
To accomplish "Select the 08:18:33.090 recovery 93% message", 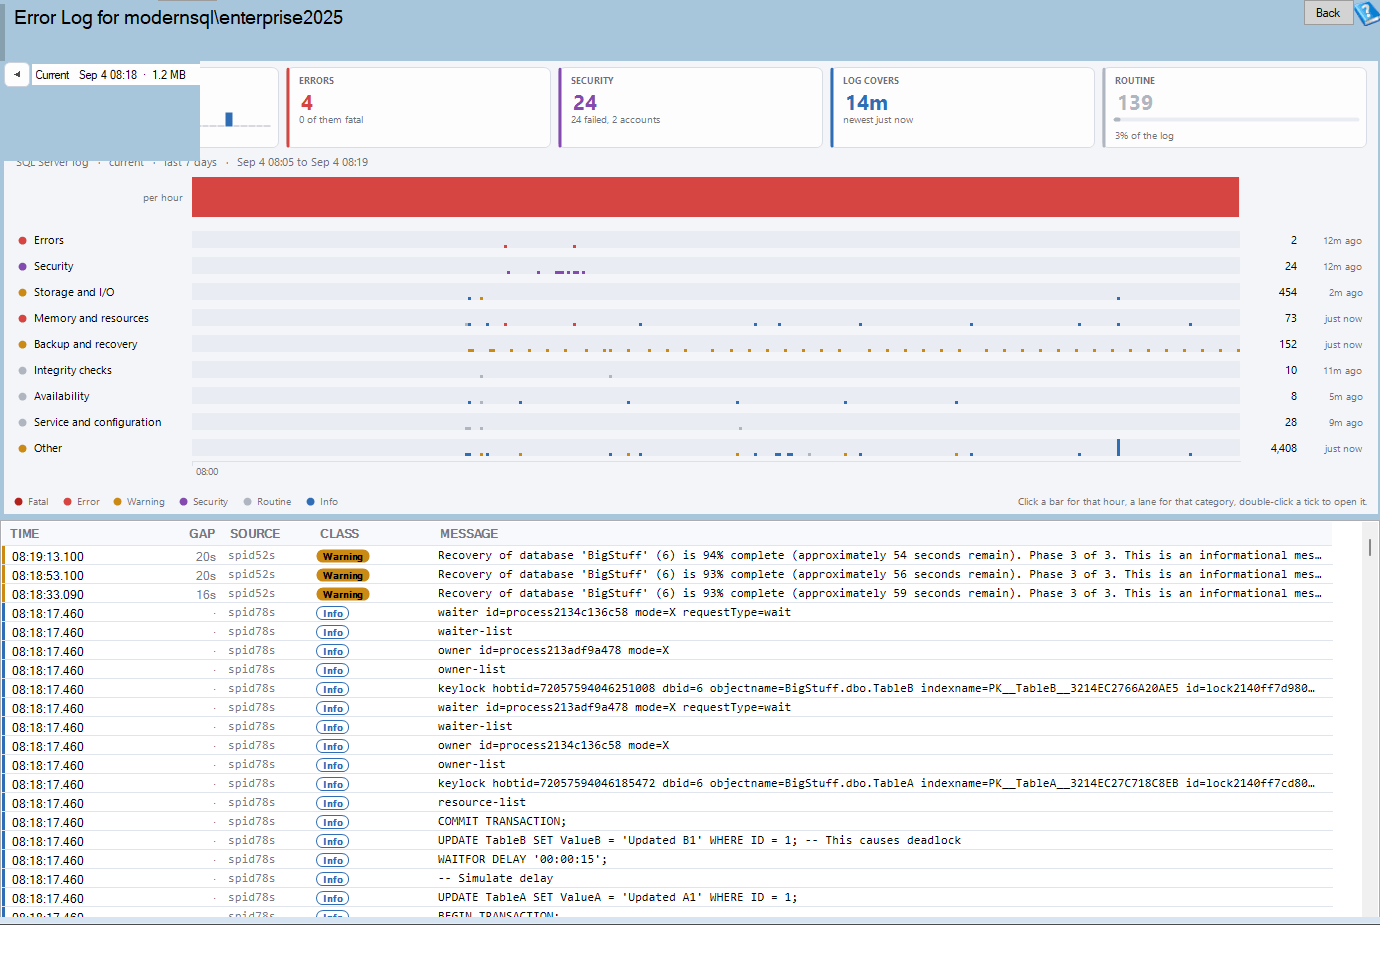I will pos(879,593).
